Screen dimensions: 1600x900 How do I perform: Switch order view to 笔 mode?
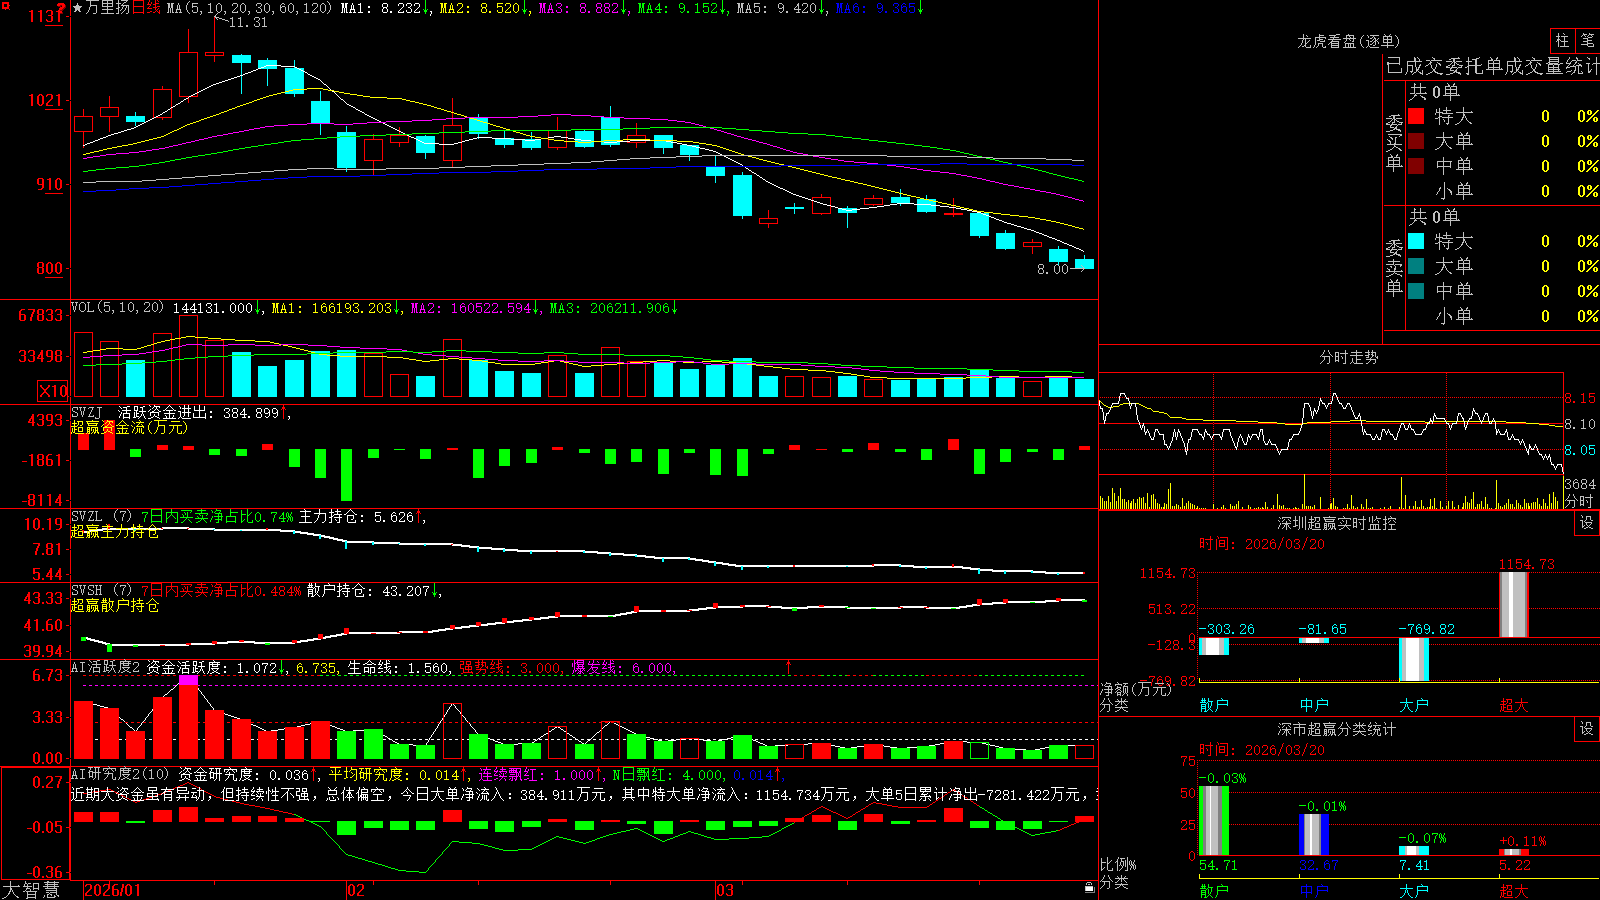[x=1587, y=40]
